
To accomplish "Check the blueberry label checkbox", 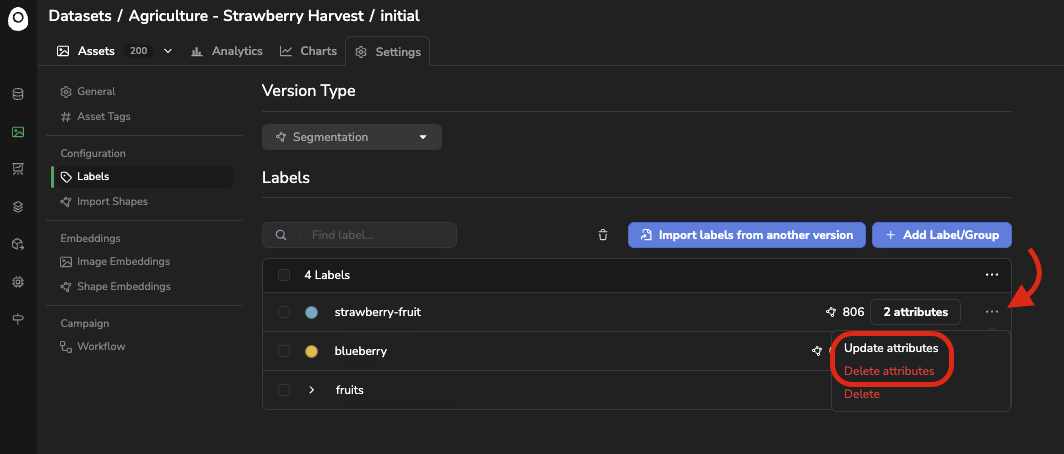I will [284, 351].
